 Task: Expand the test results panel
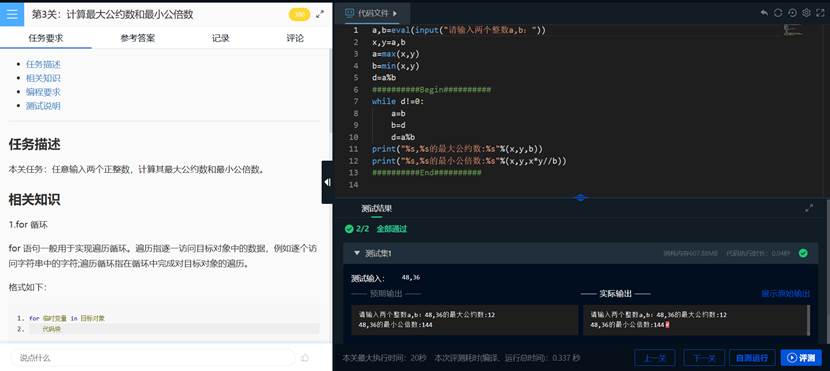[x=809, y=209]
